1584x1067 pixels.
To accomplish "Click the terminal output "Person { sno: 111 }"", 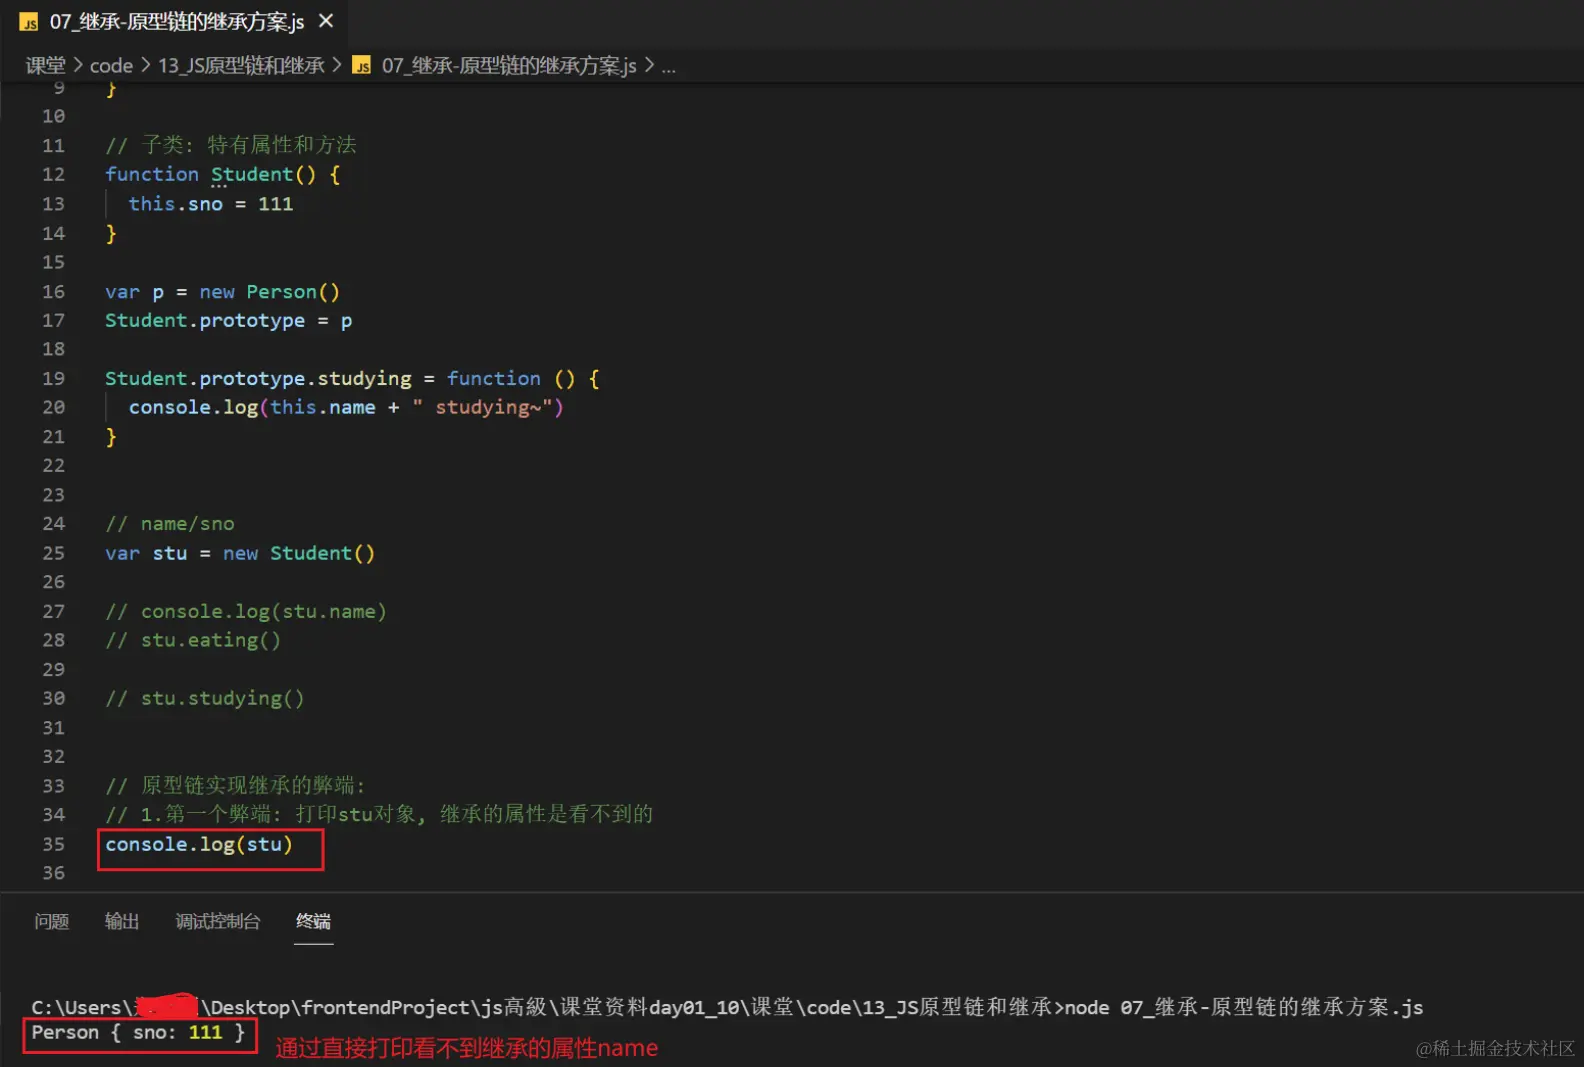I will point(138,1033).
